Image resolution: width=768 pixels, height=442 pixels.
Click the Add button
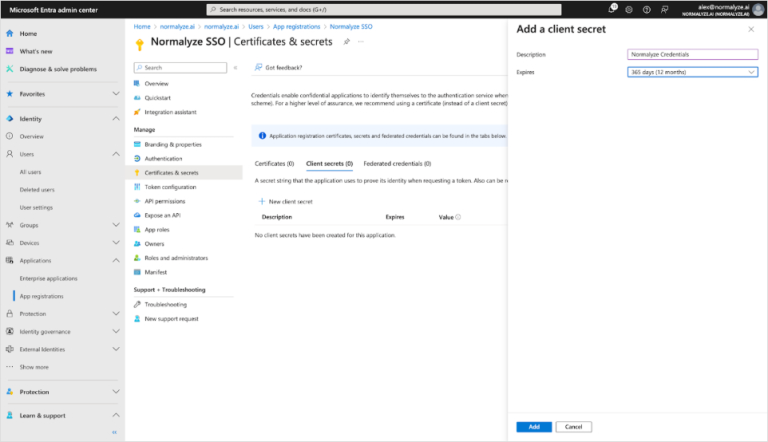(534, 427)
